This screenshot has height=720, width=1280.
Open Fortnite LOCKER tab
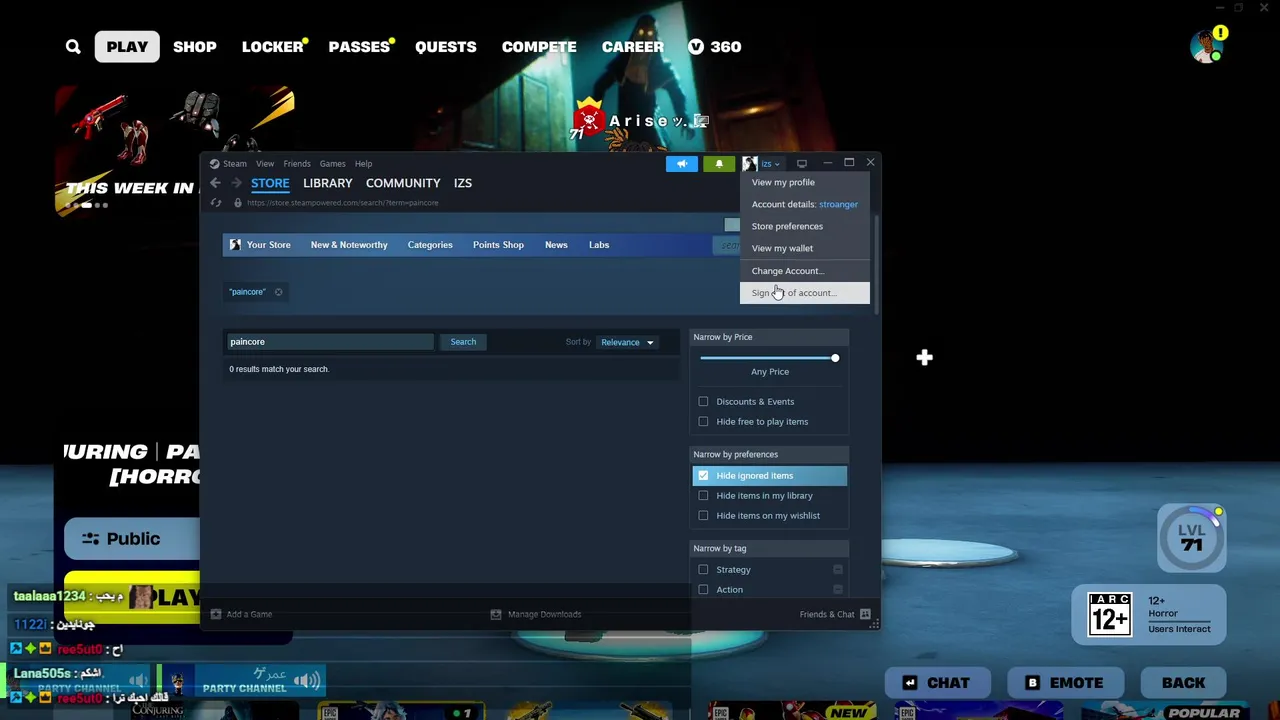[x=273, y=47]
